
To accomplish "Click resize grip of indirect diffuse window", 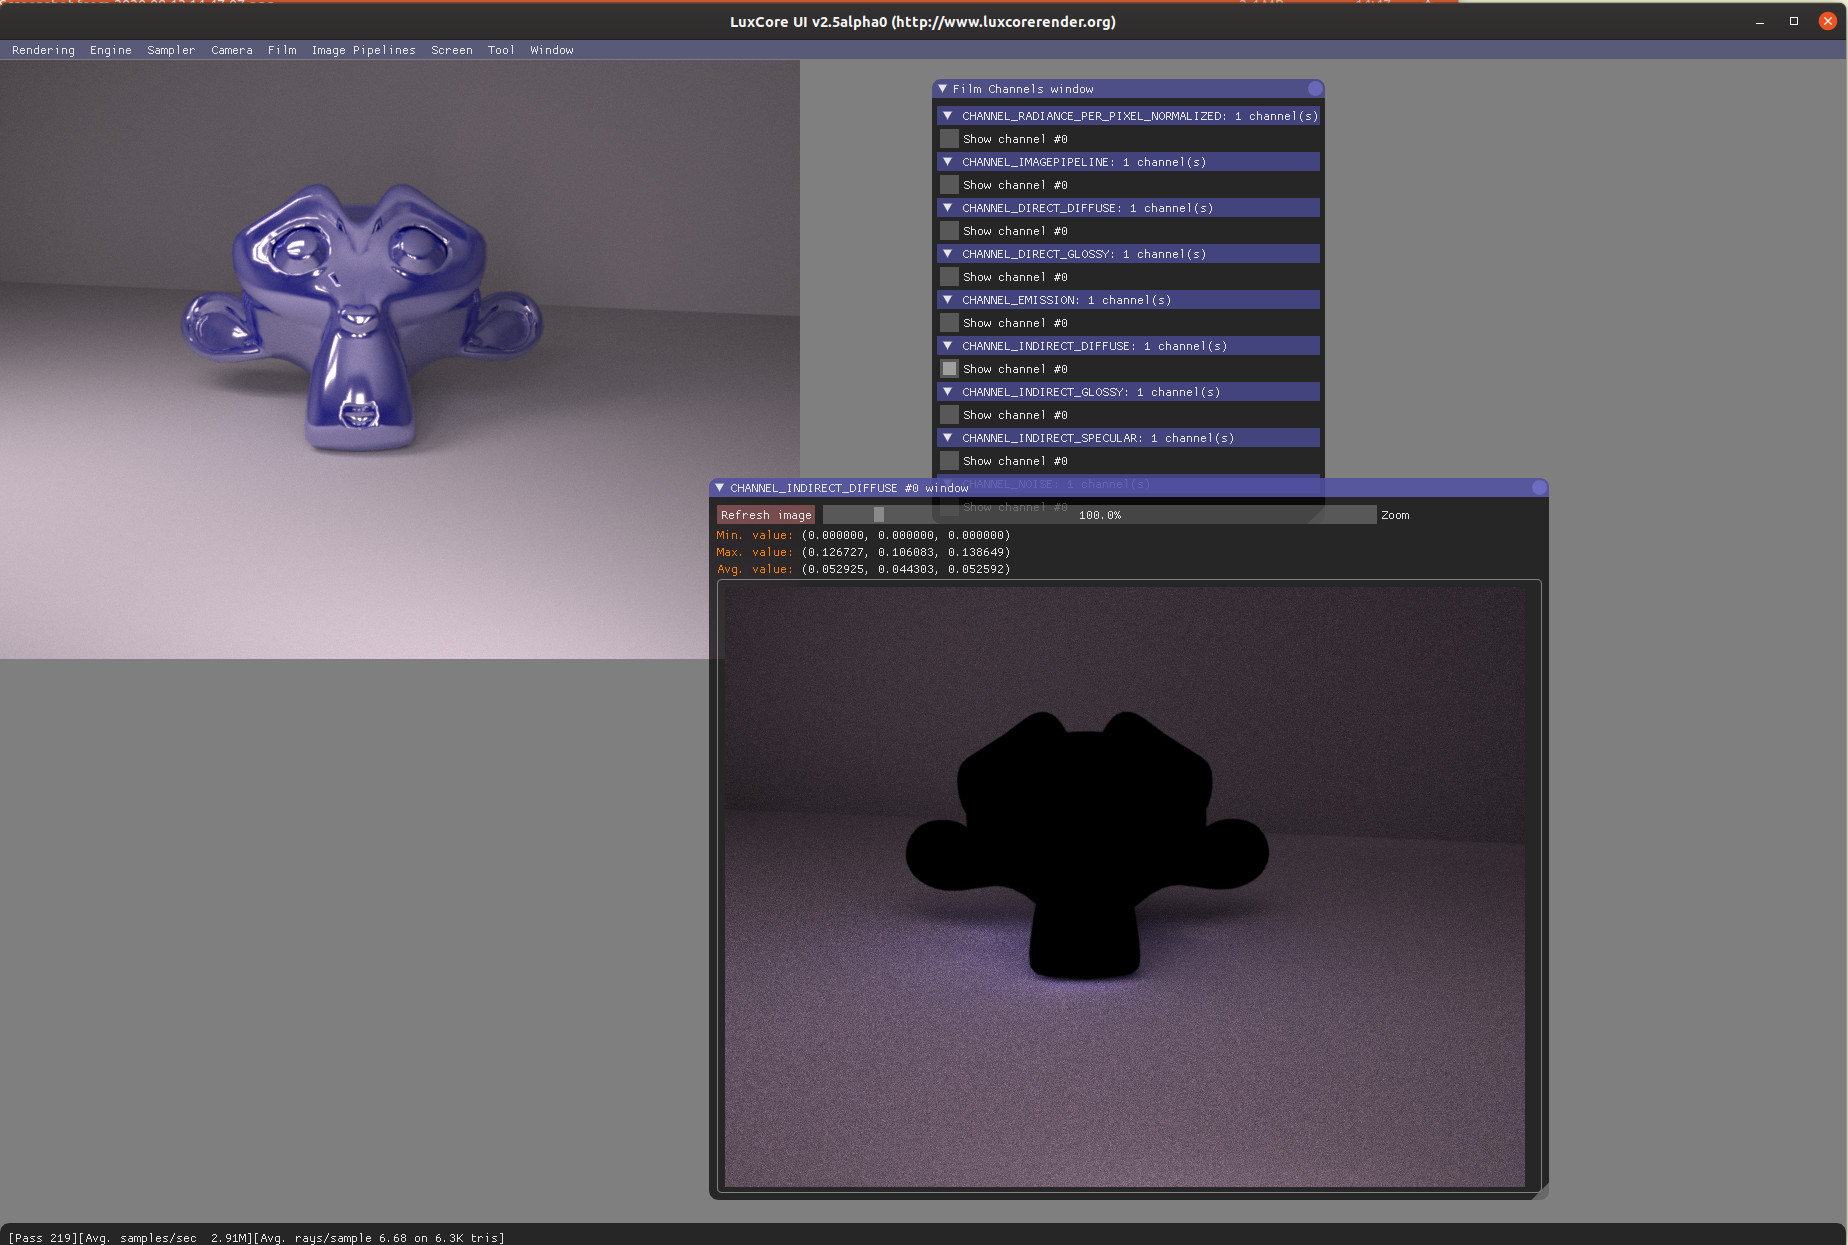I will pyautogui.click(x=1541, y=1191).
